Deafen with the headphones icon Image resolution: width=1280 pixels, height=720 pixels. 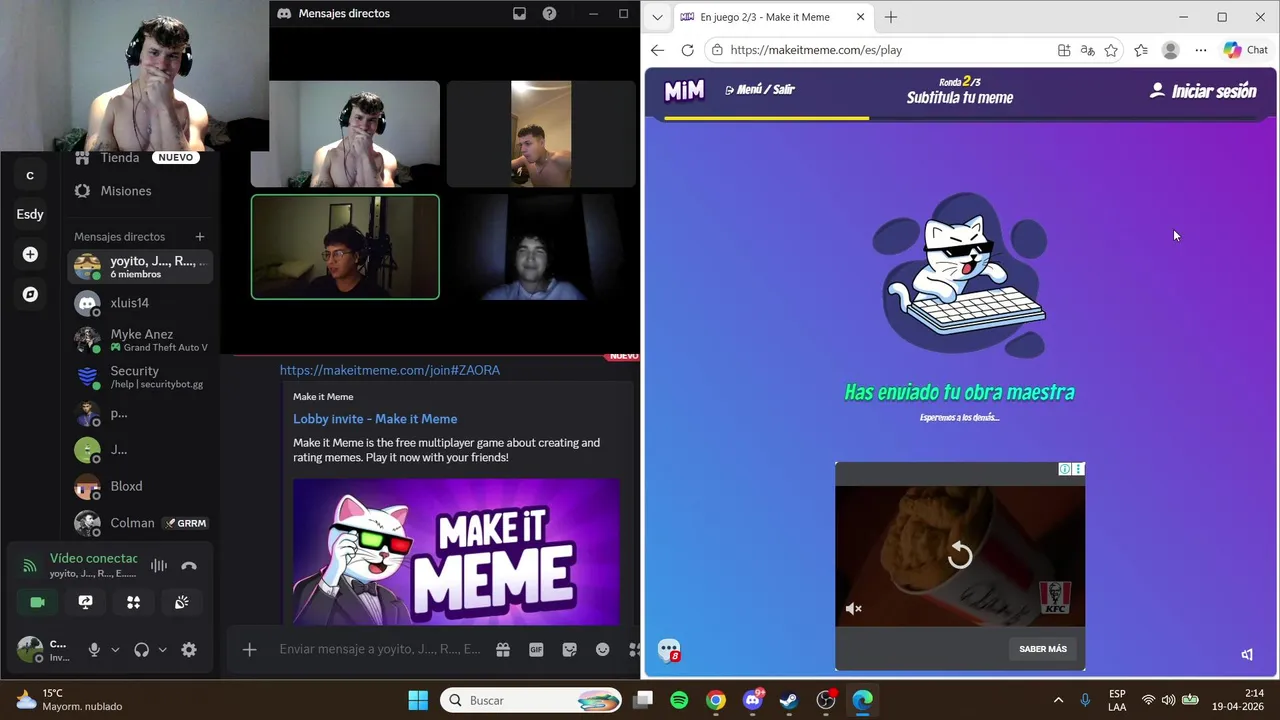pos(141,650)
